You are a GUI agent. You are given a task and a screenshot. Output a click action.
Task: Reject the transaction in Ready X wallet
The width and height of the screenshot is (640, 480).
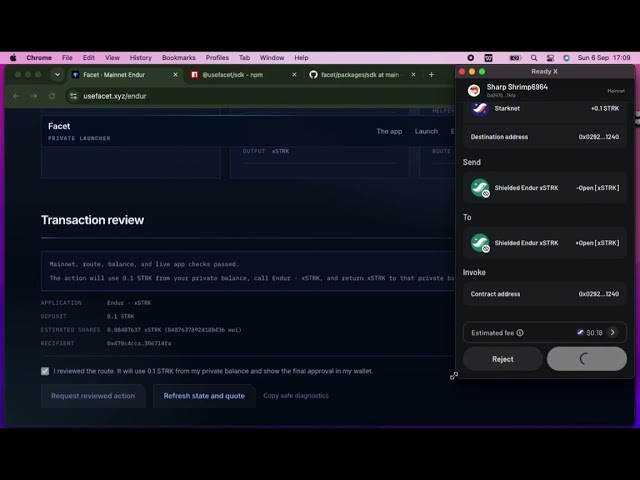[502, 359]
